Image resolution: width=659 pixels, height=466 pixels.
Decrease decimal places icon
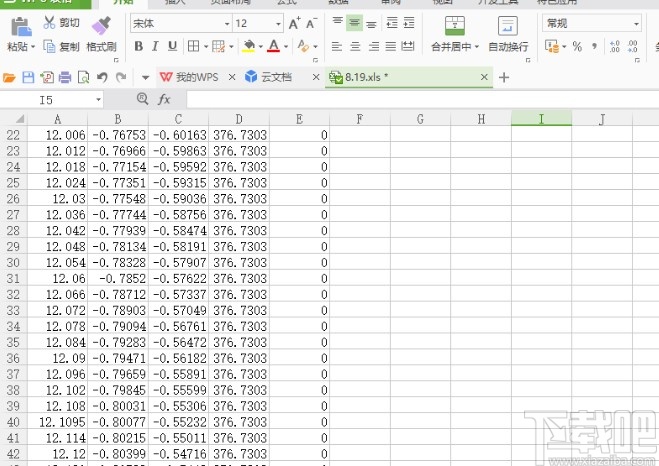[632, 46]
